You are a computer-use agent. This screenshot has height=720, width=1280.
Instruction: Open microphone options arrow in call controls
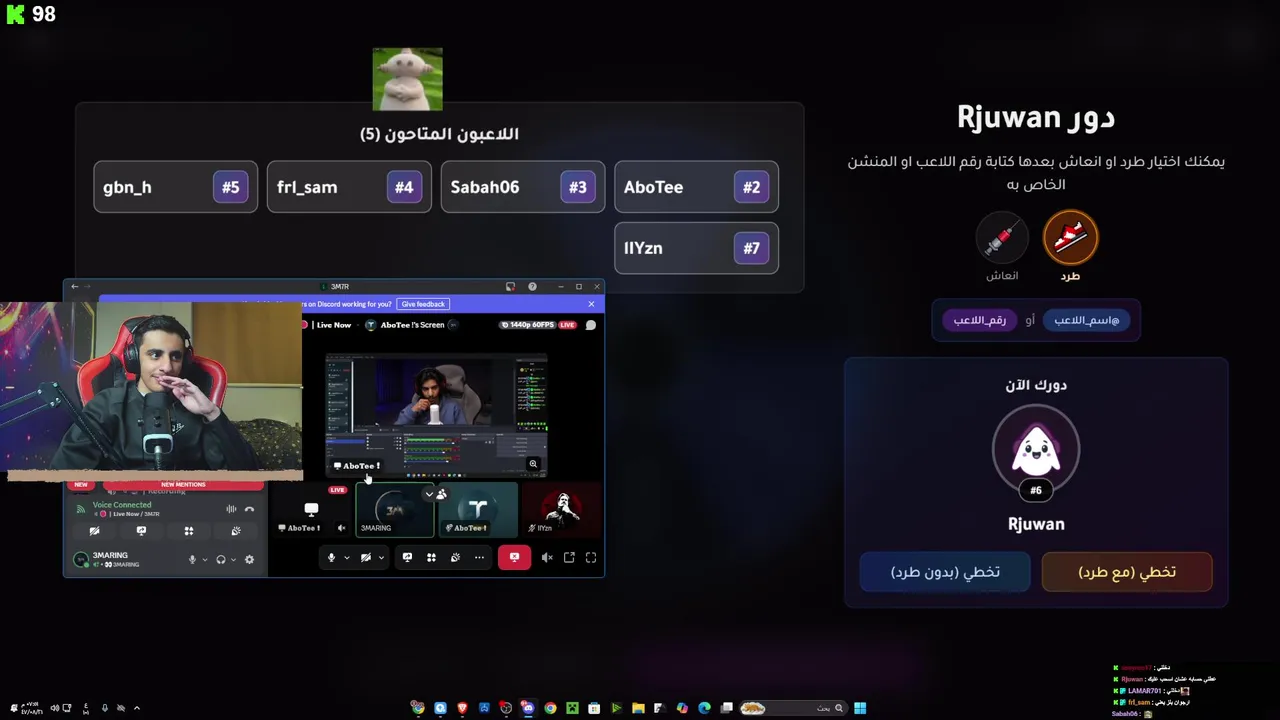pyautogui.click(x=347, y=558)
